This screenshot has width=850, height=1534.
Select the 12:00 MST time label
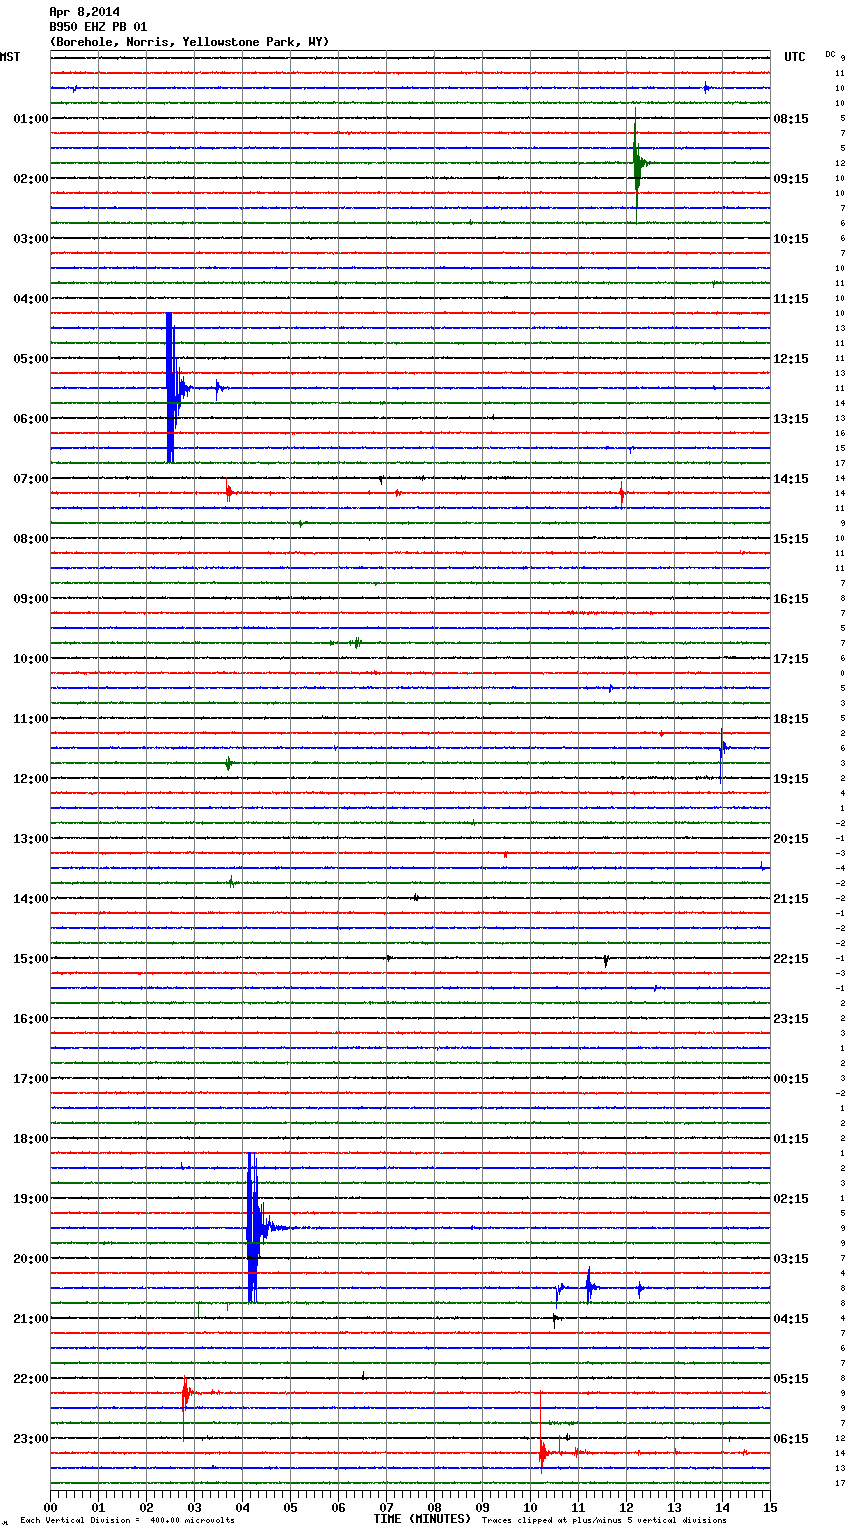[x=30, y=779]
